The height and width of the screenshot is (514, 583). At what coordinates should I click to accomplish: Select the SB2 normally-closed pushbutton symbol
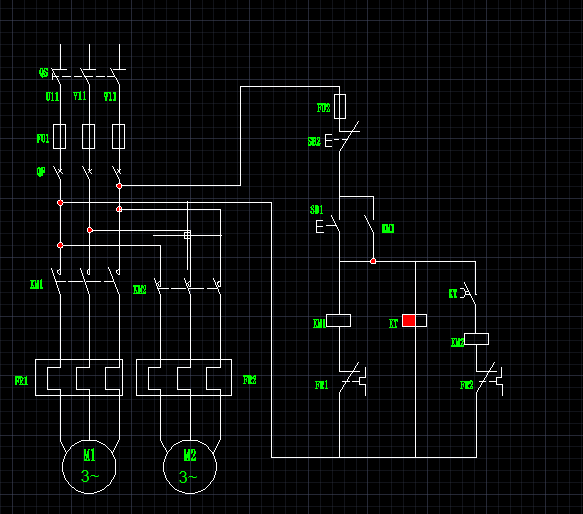click(342, 136)
